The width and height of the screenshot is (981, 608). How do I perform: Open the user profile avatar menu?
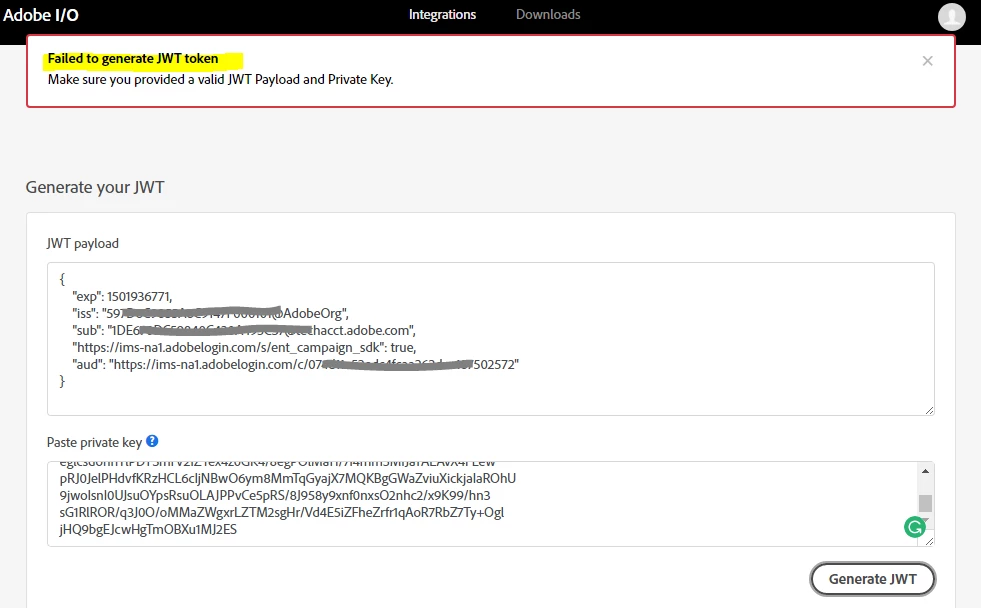[952, 16]
